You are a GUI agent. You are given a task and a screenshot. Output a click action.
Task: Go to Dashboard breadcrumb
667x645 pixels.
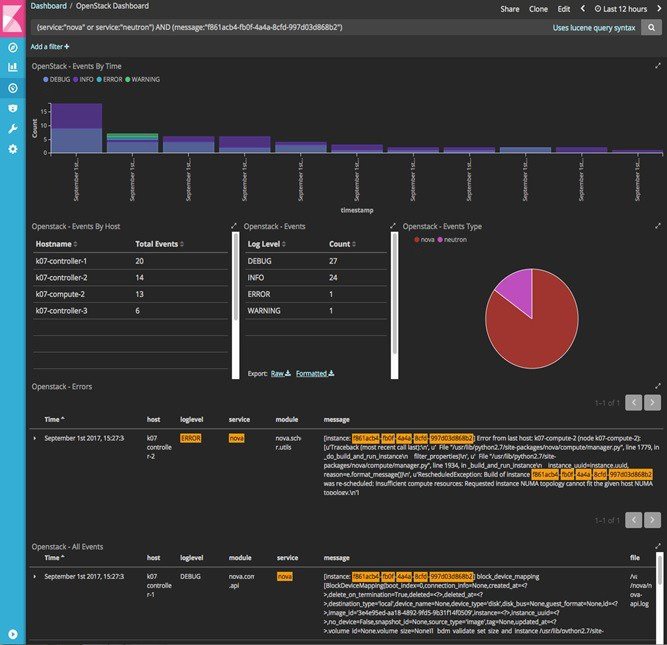[48, 6]
